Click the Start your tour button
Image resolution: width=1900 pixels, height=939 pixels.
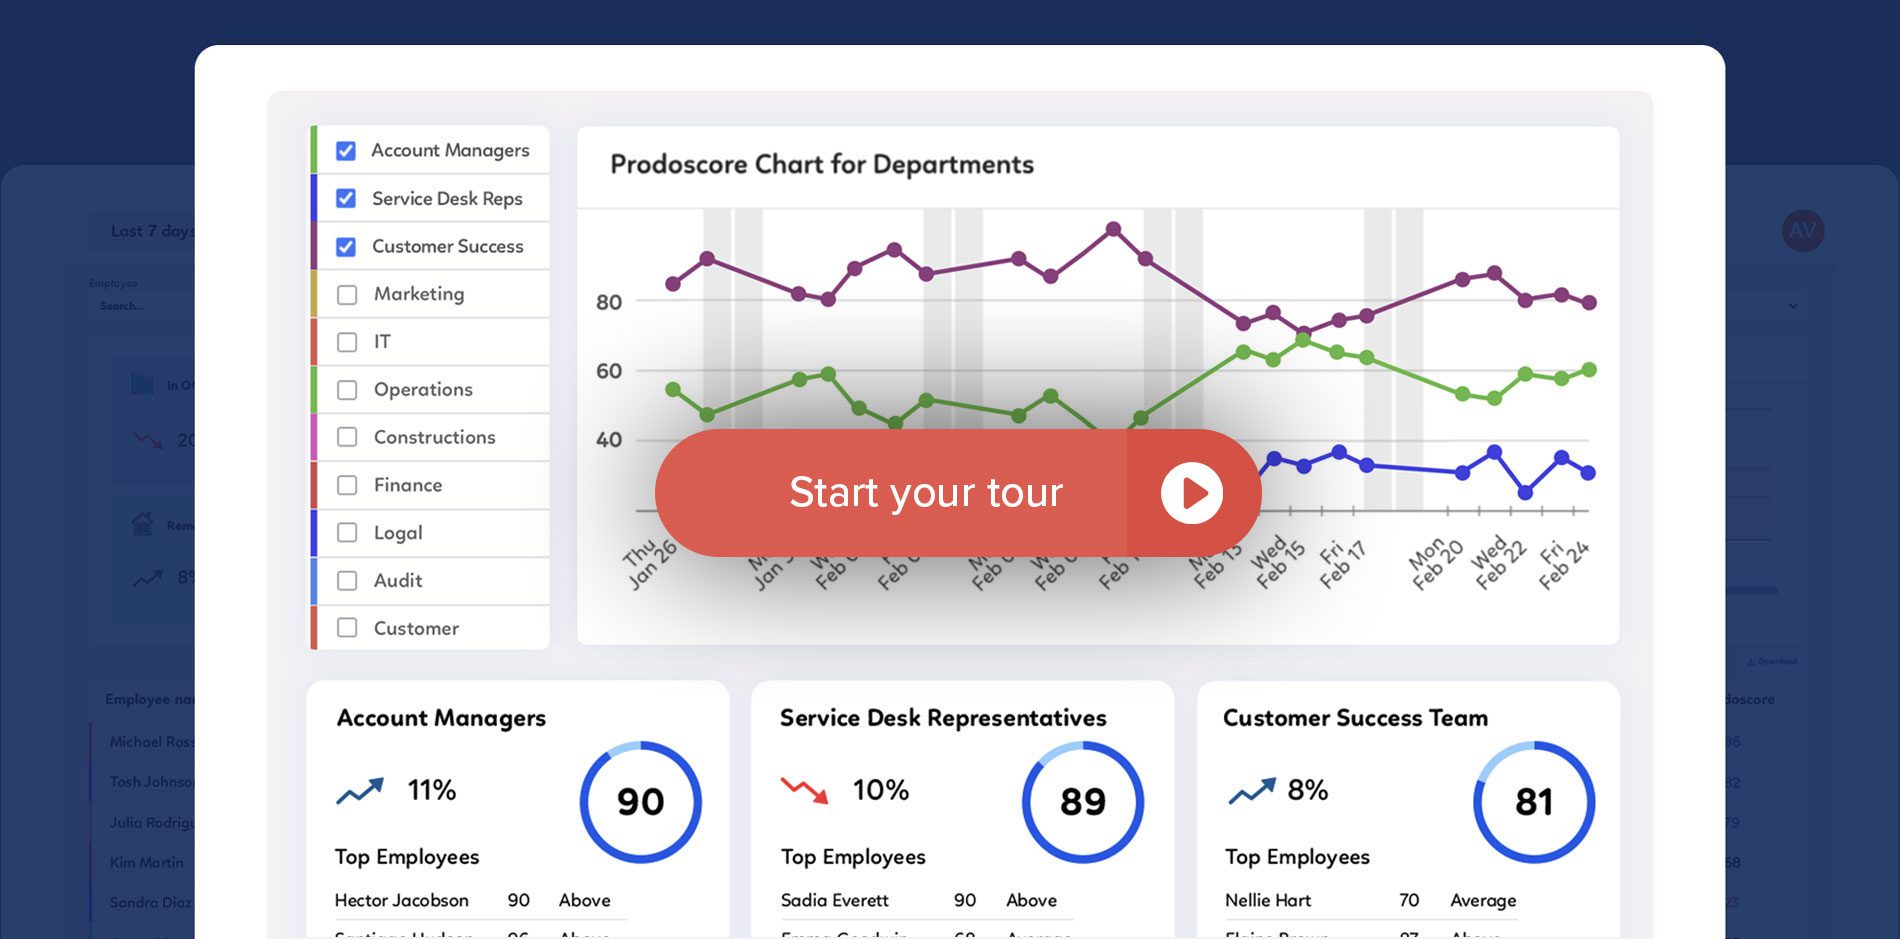click(x=958, y=493)
